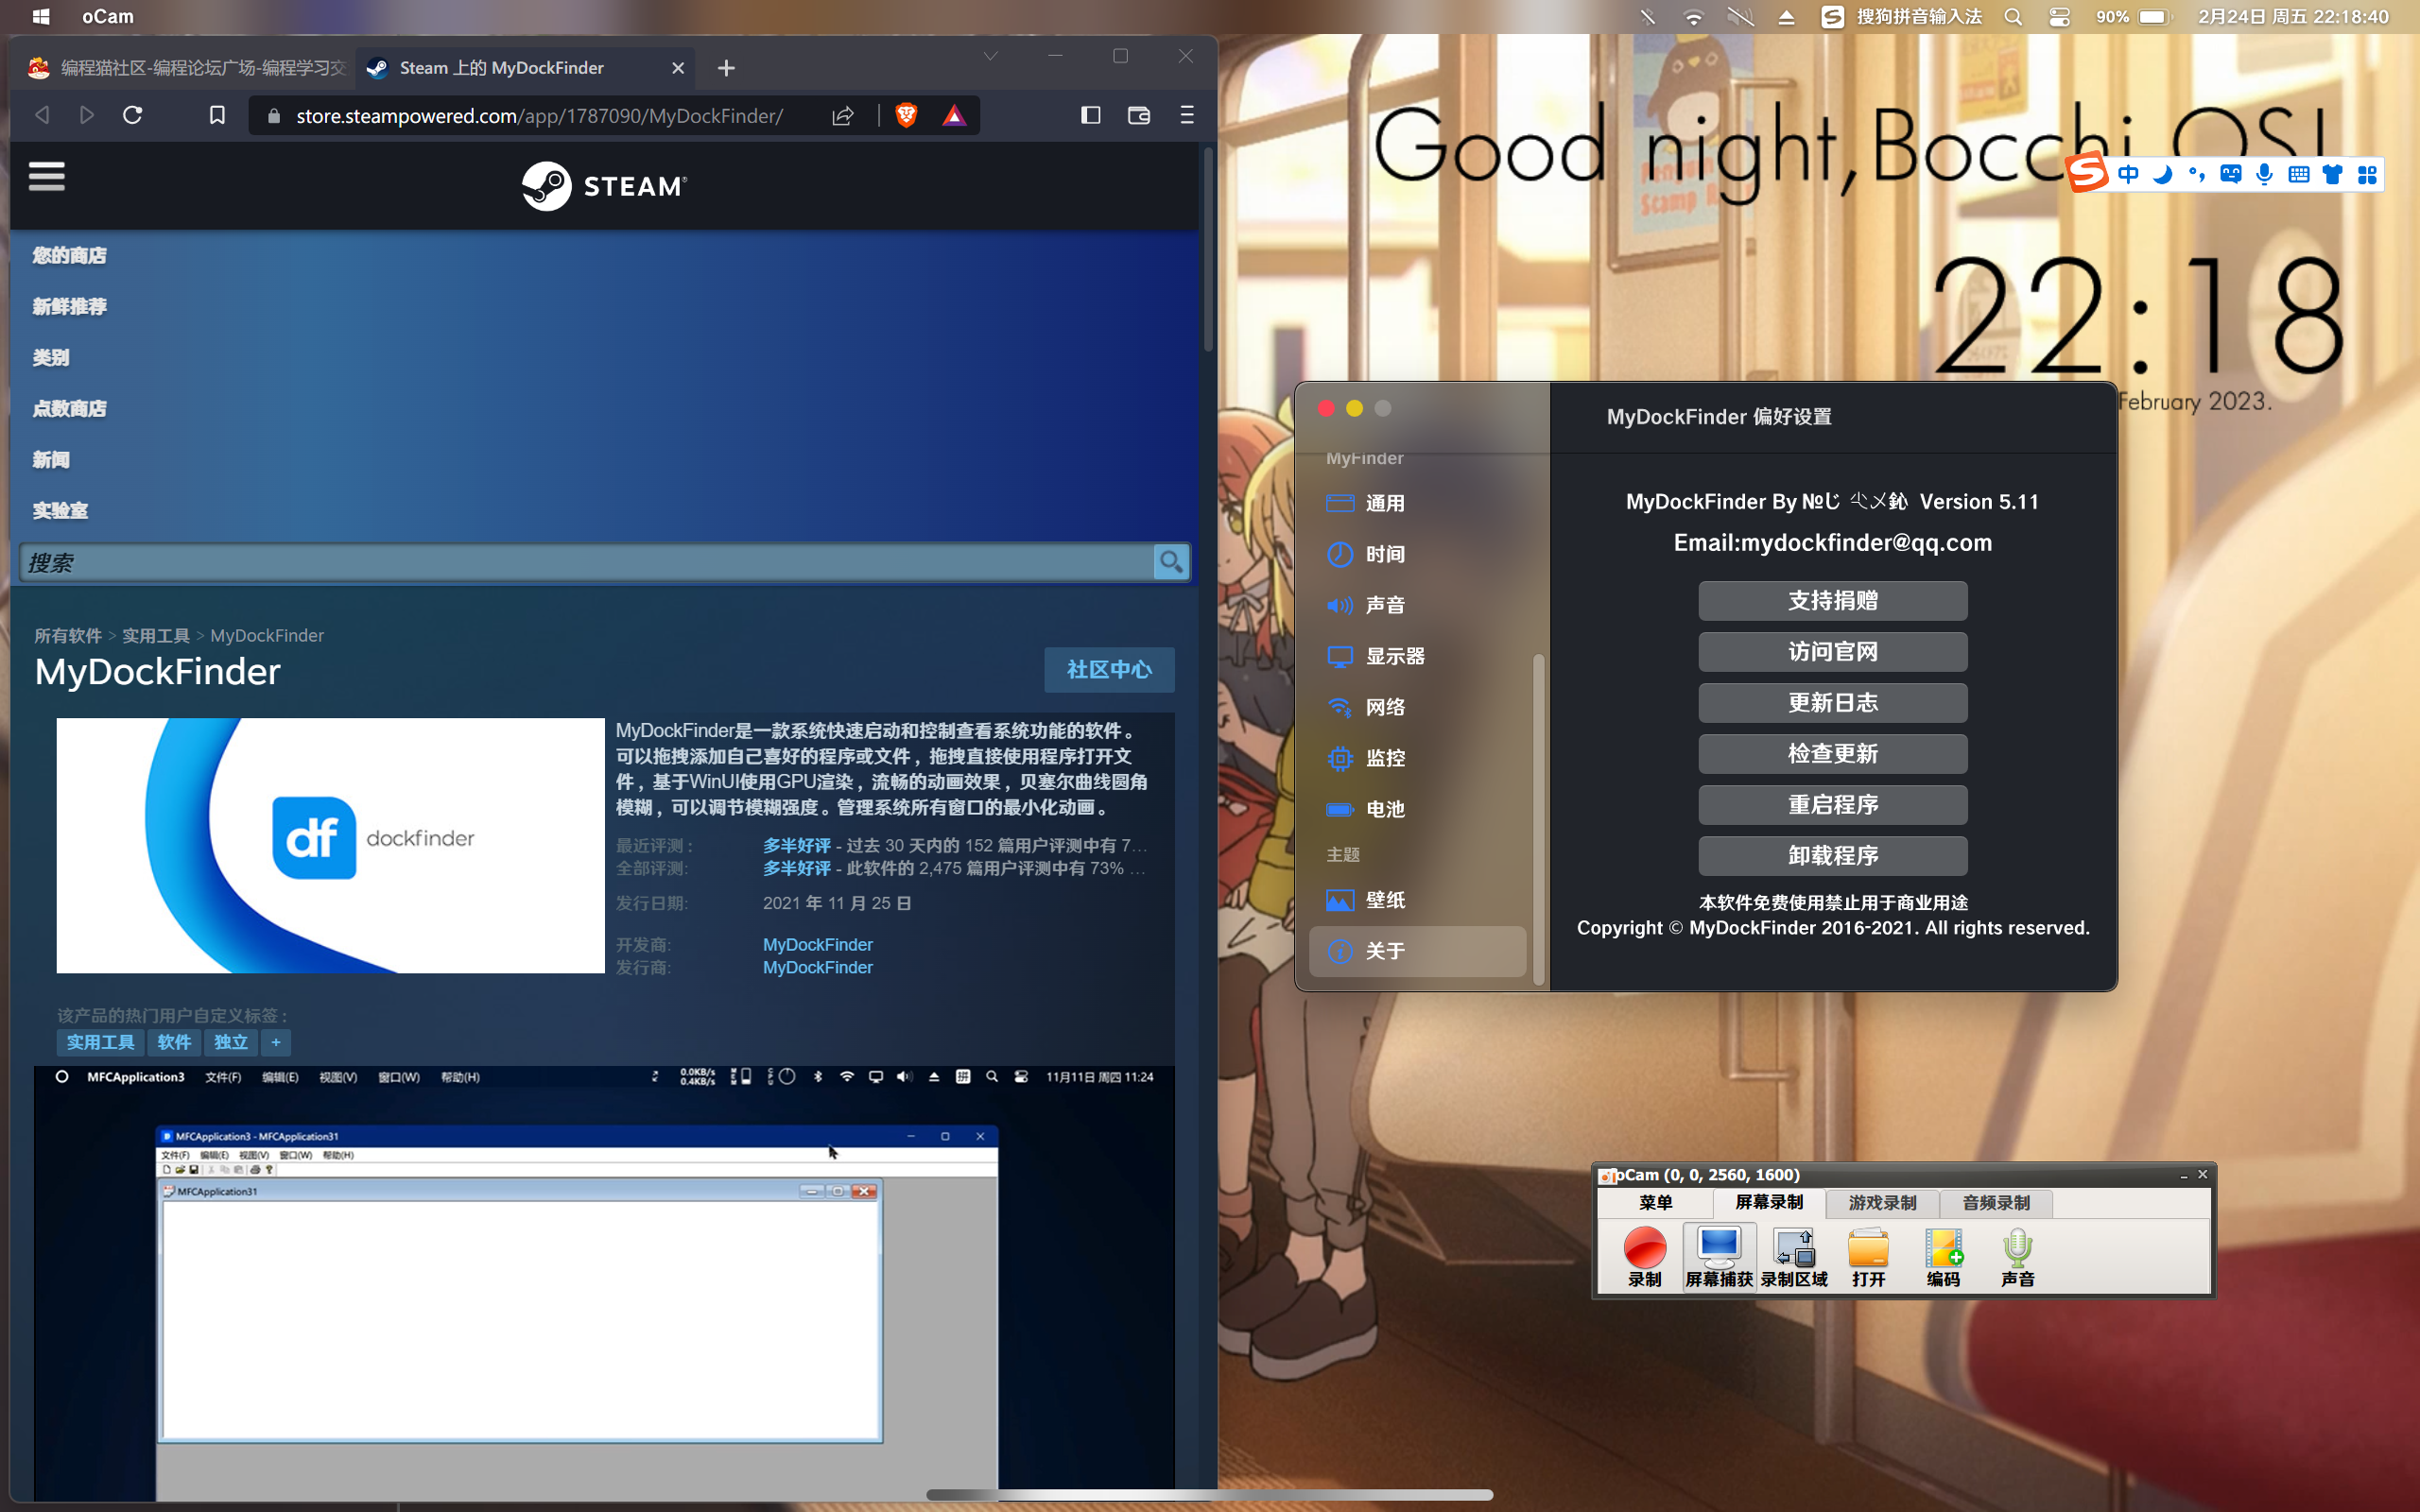
Task: Select 点数商店 in Steam menu
Action: [x=69, y=408]
